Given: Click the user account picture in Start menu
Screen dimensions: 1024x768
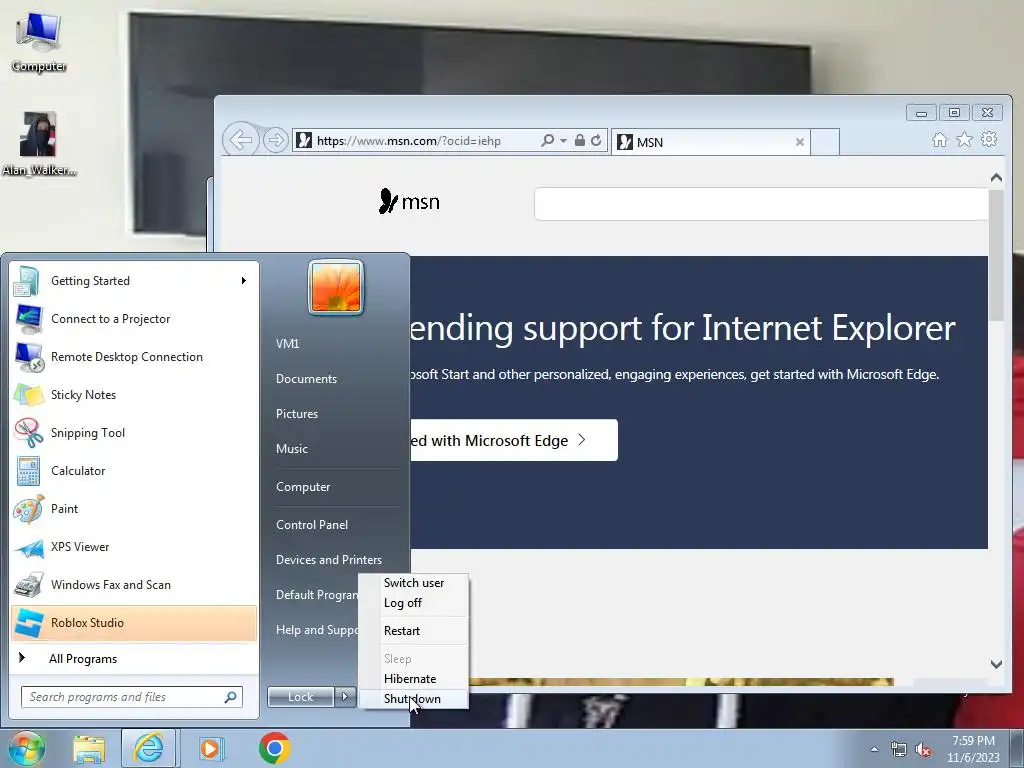Looking at the screenshot, I should 336,287.
